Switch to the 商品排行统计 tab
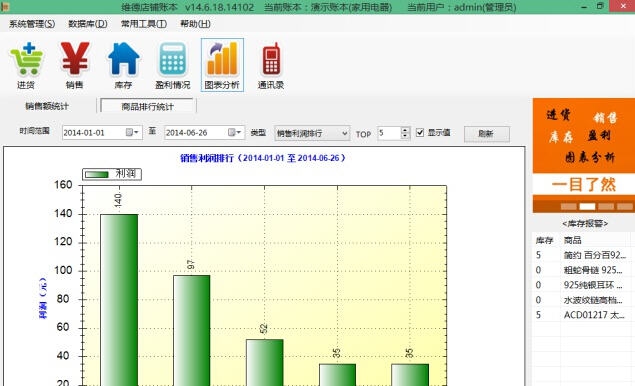 (x=147, y=107)
